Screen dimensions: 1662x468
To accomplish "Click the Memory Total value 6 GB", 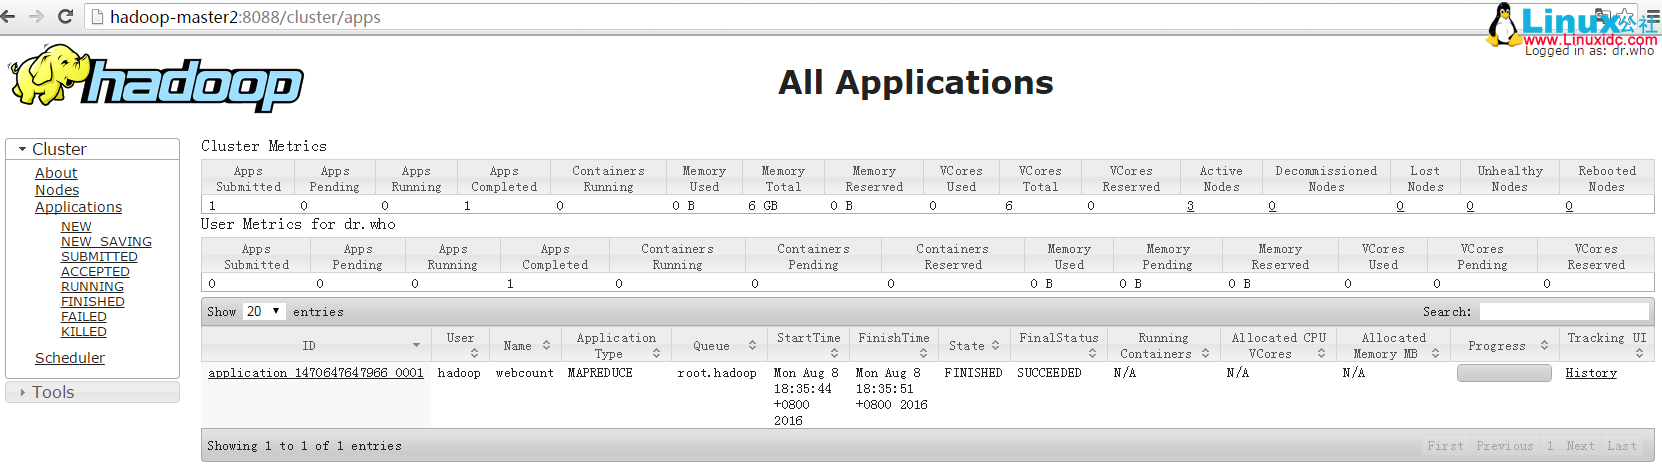I will 763,206.
